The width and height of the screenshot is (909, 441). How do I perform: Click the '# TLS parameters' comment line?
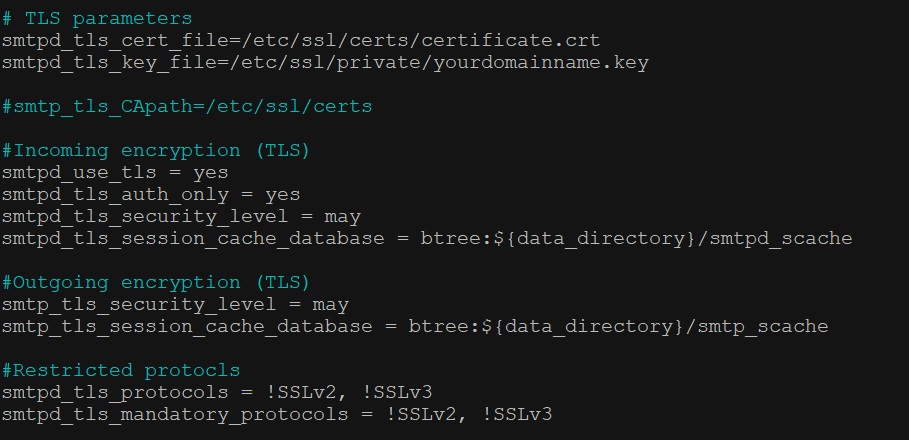pyautogui.click(x=97, y=19)
